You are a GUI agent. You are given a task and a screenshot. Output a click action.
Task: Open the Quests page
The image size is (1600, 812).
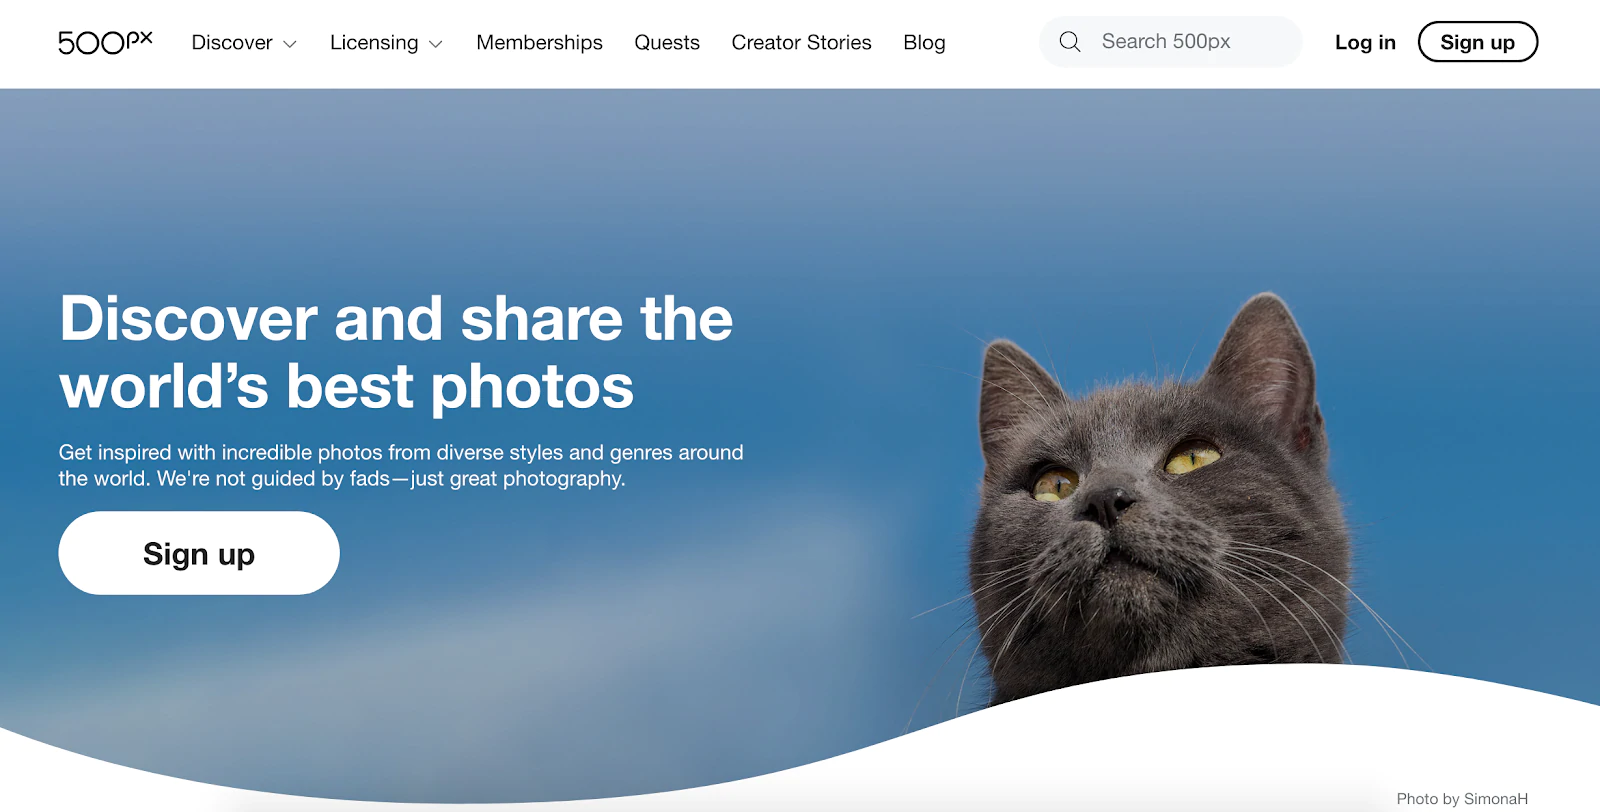pos(667,43)
